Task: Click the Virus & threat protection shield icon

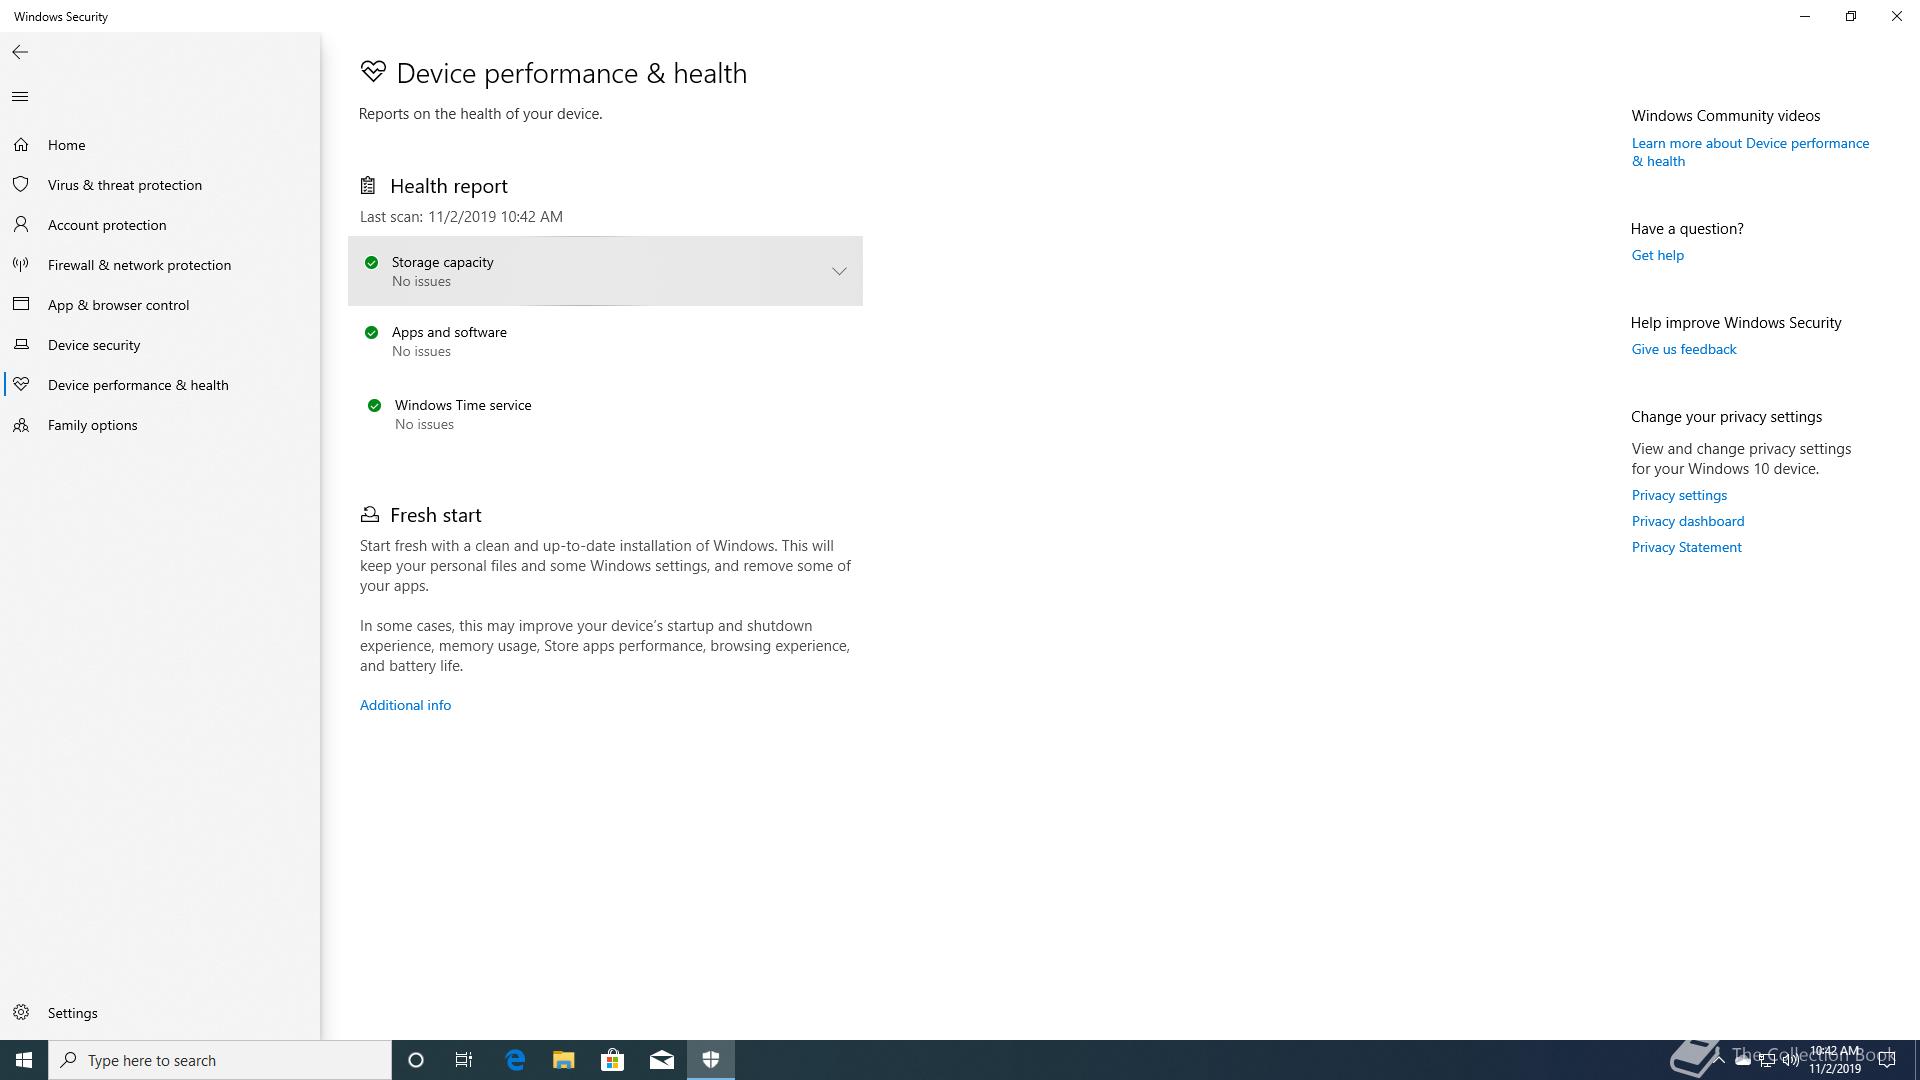Action: [21, 185]
